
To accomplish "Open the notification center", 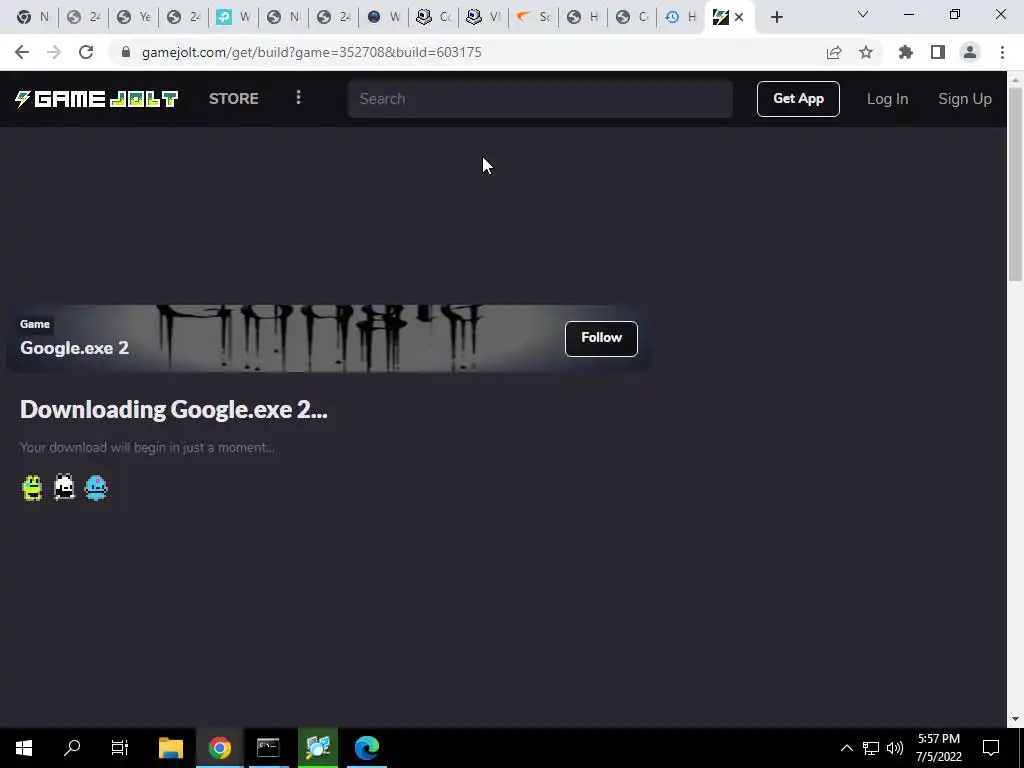I will click(991, 748).
